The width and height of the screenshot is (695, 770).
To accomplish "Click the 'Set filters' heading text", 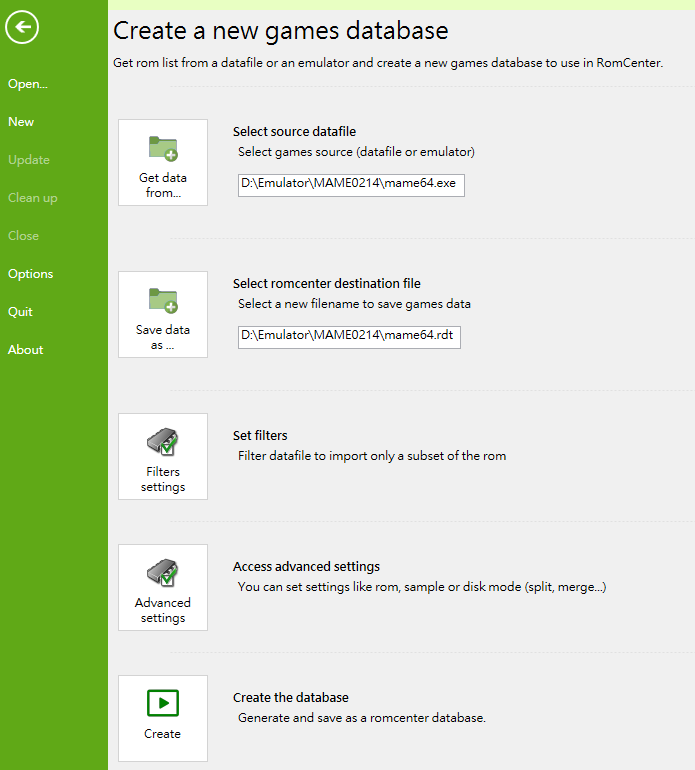I will point(260,435).
